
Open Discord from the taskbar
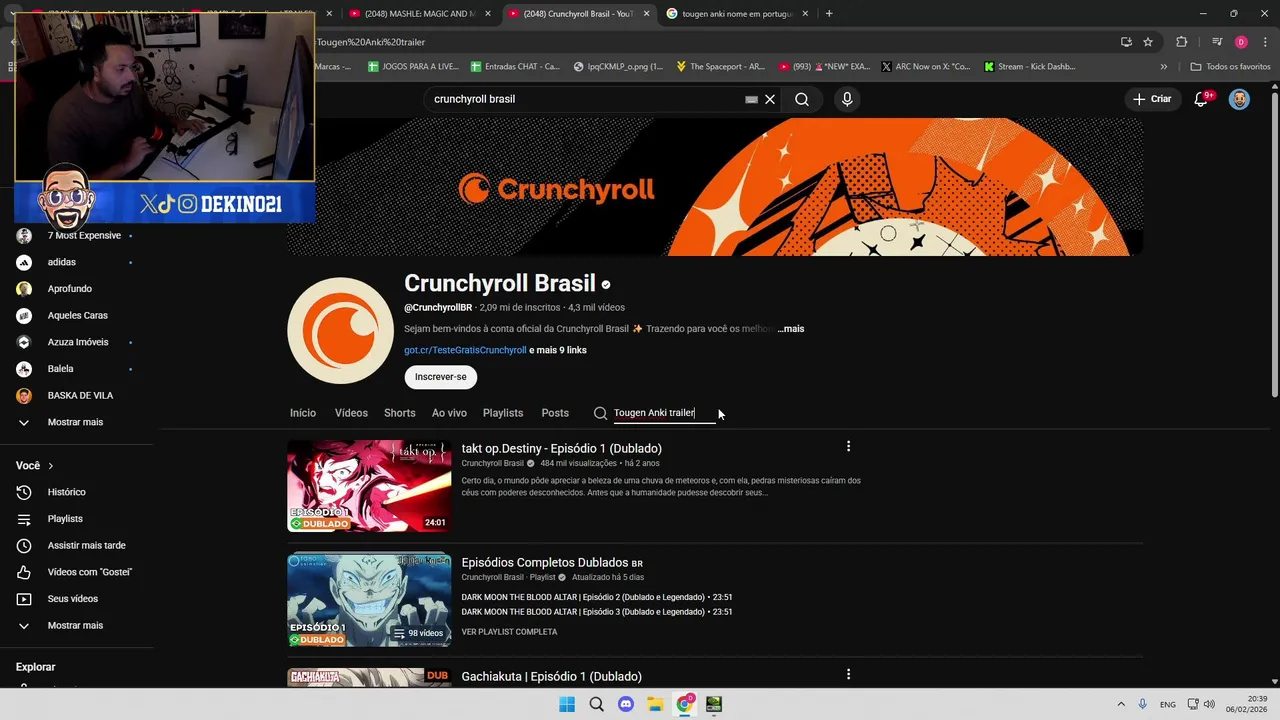pos(626,704)
